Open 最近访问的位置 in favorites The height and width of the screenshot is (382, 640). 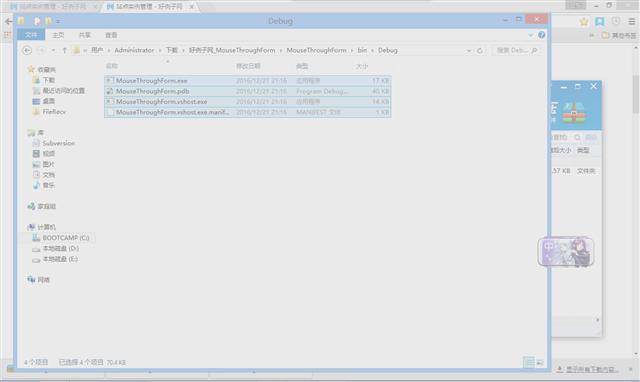58,91
